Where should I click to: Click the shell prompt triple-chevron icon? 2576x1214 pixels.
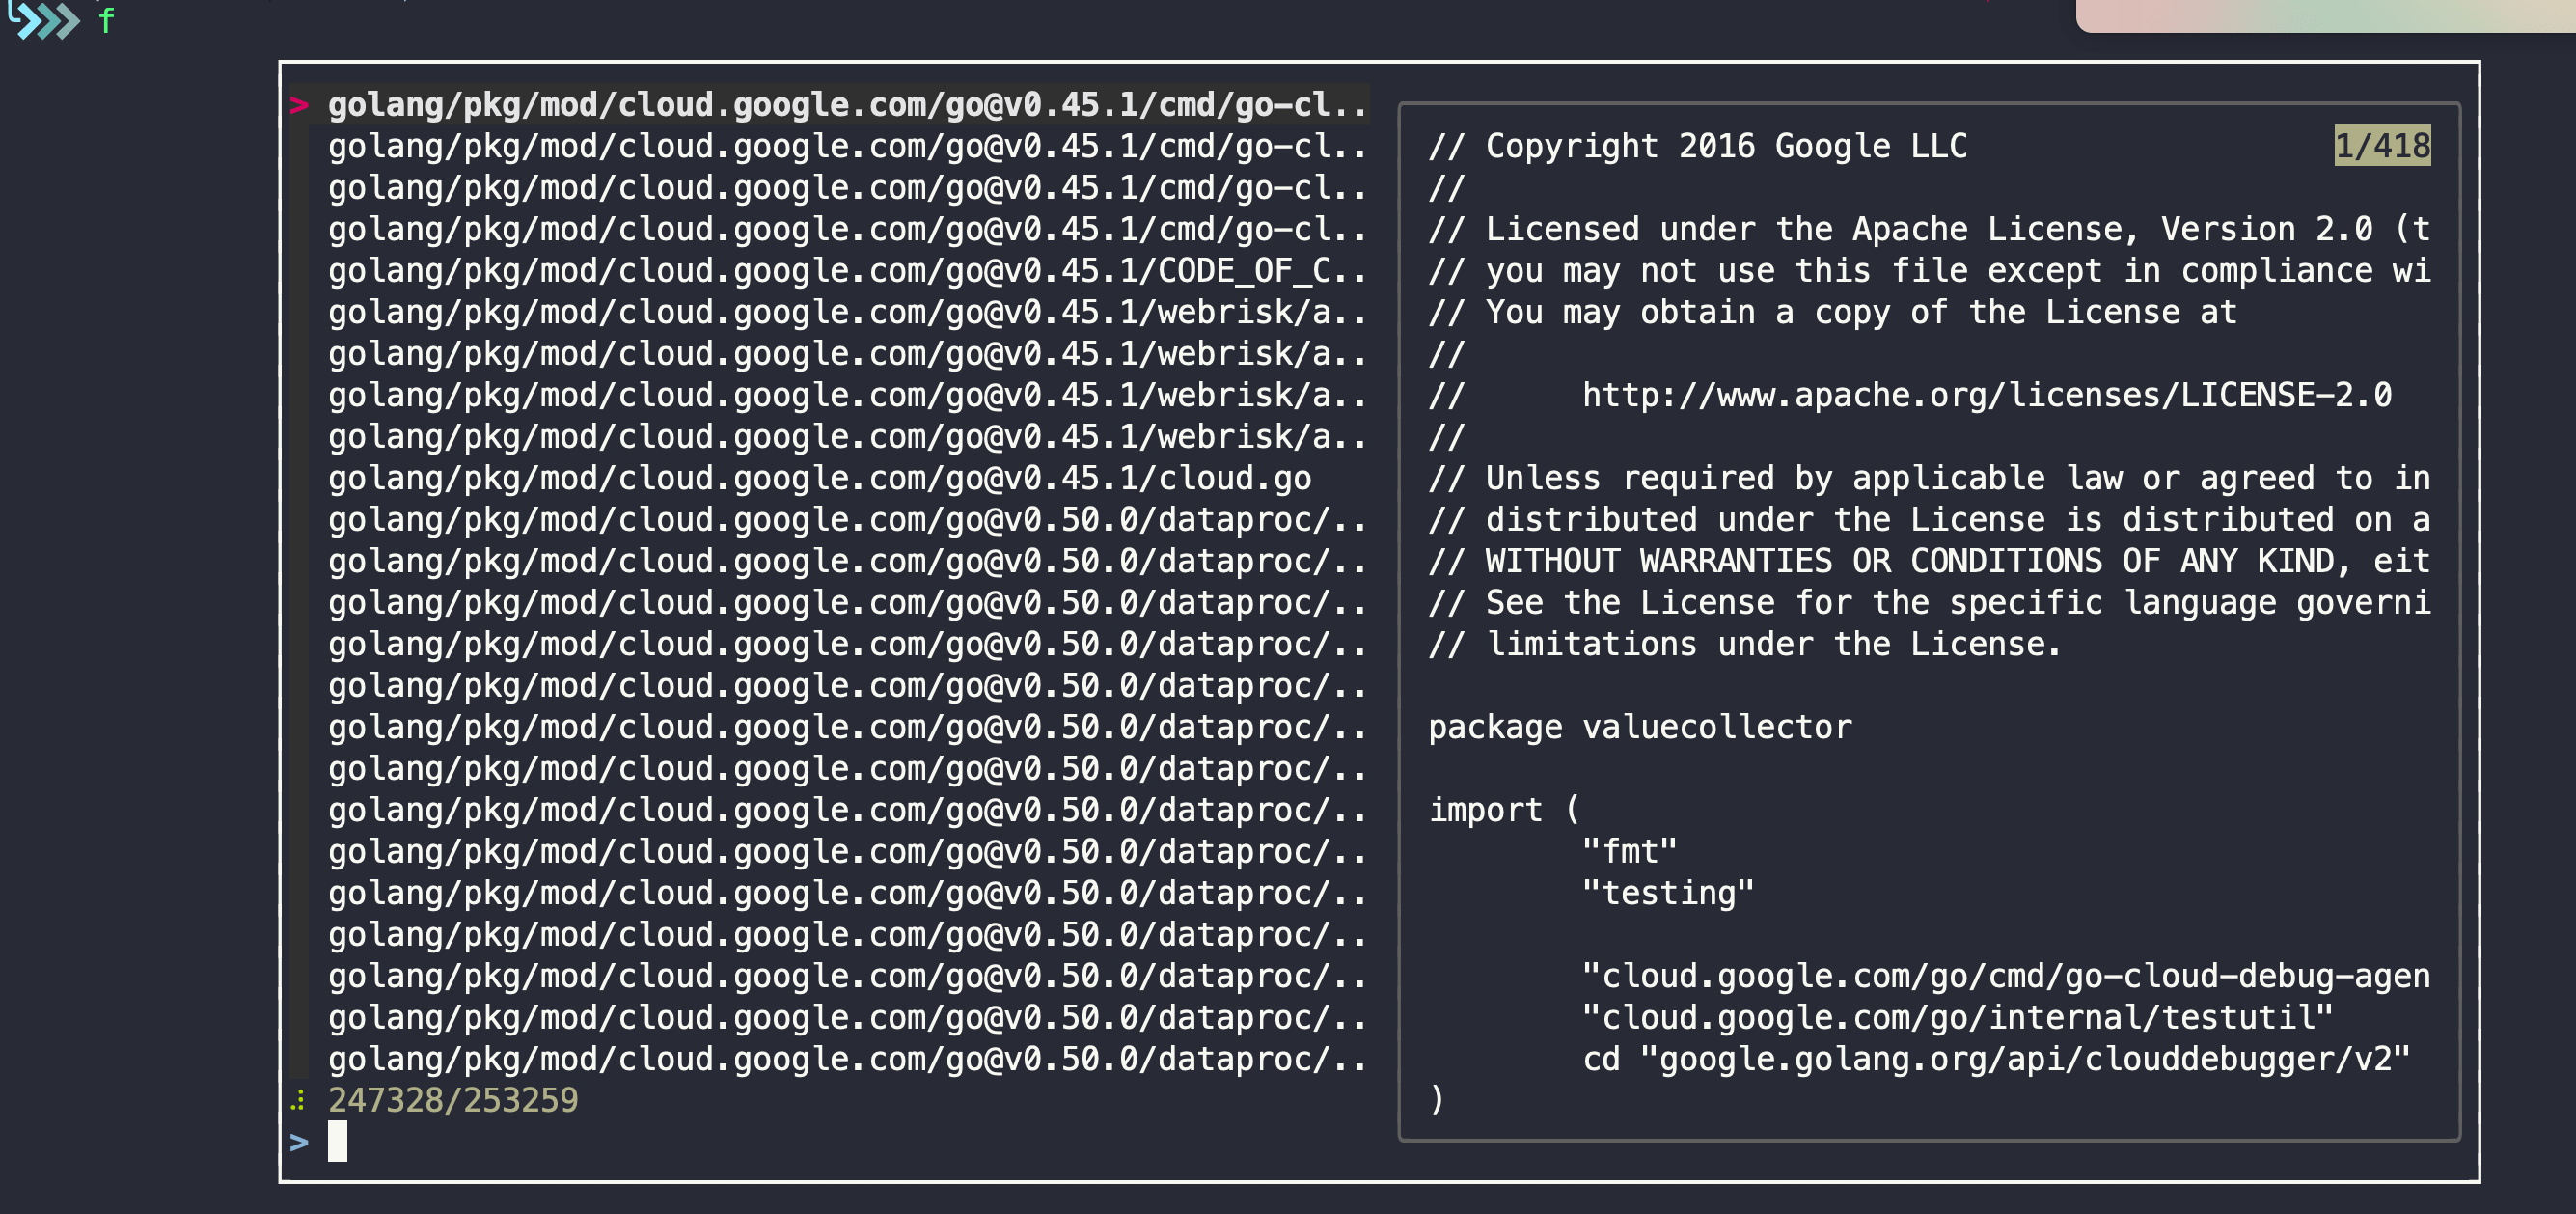[43, 20]
